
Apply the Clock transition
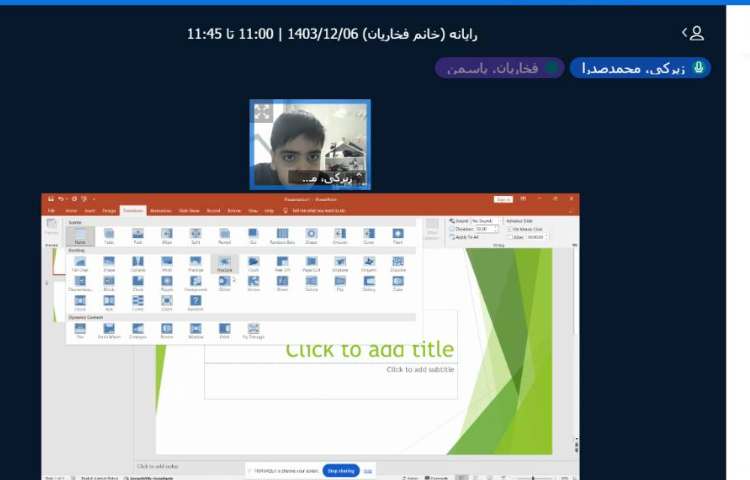[138, 283]
